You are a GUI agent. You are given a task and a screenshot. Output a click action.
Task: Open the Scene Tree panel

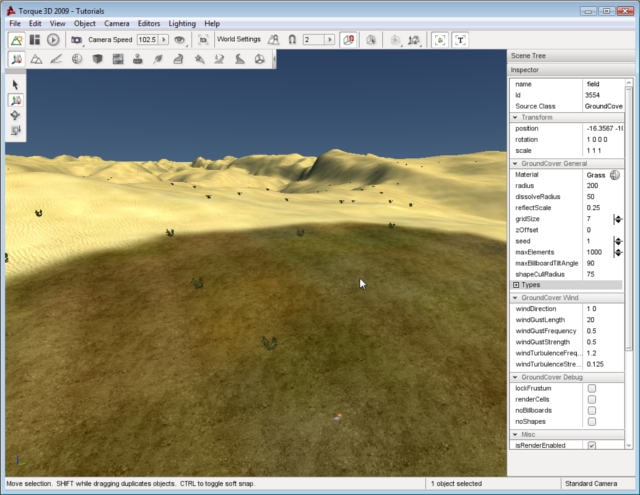tap(530, 58)
